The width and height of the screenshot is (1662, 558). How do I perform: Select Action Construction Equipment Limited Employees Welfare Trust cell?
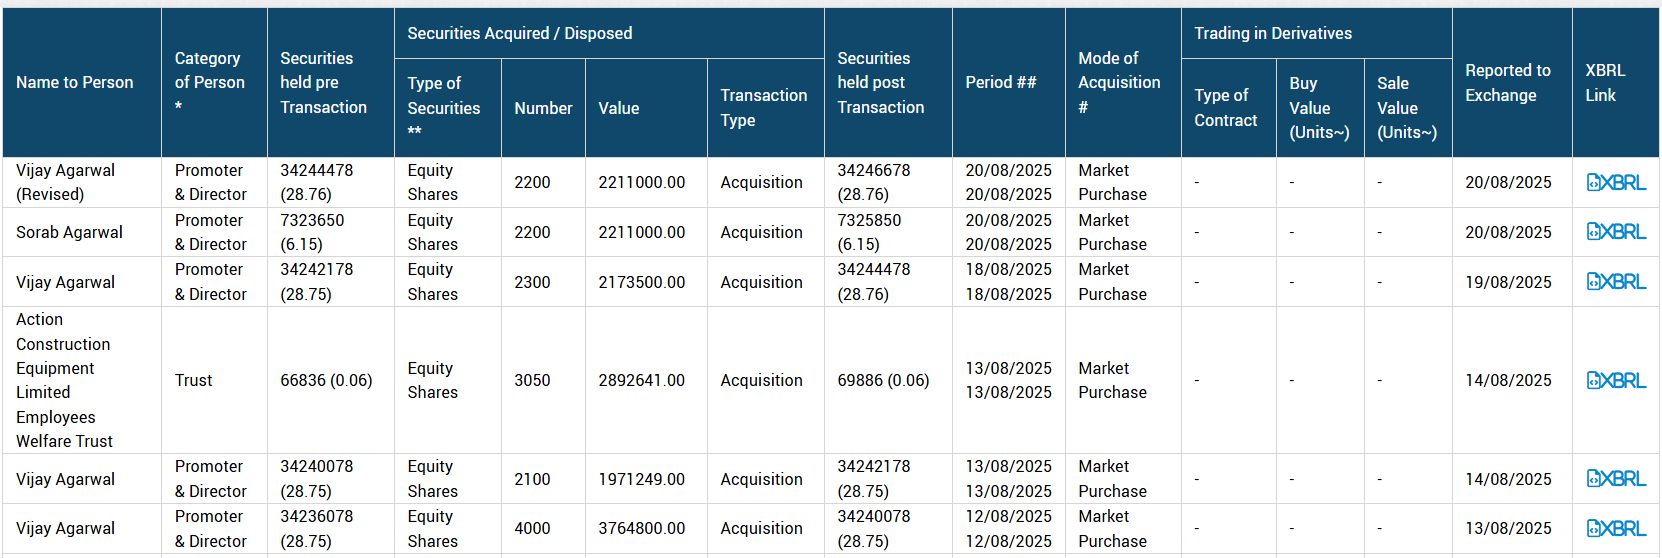point(64,380)
